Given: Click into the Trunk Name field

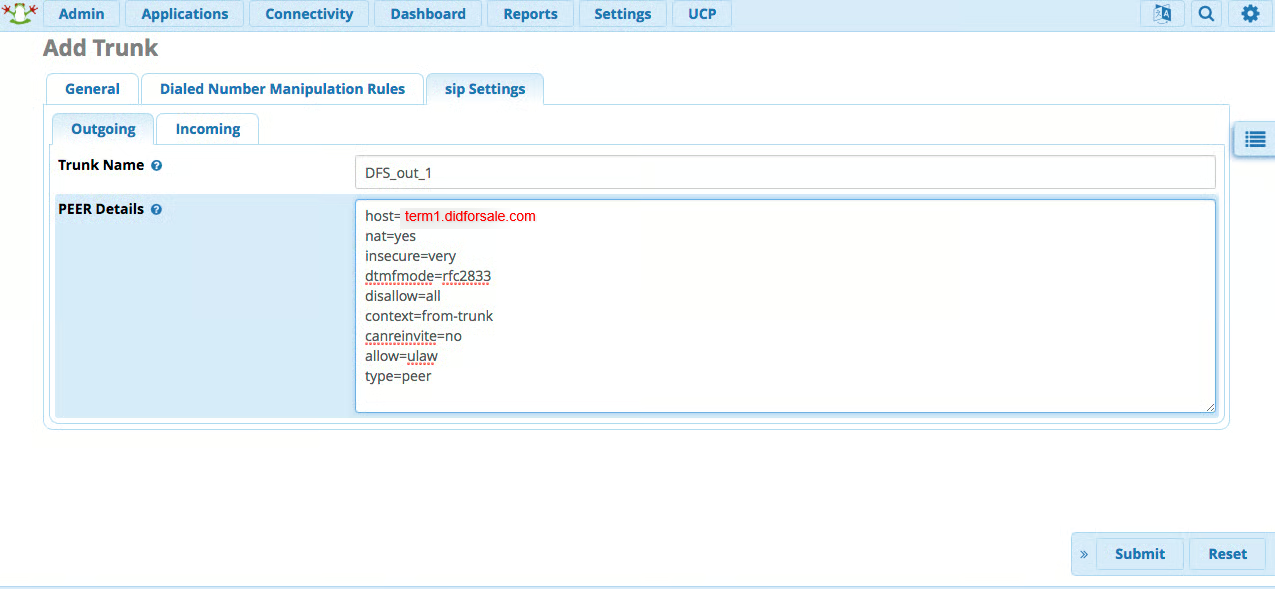Looking at the screenshot, I should click(785, 173).
